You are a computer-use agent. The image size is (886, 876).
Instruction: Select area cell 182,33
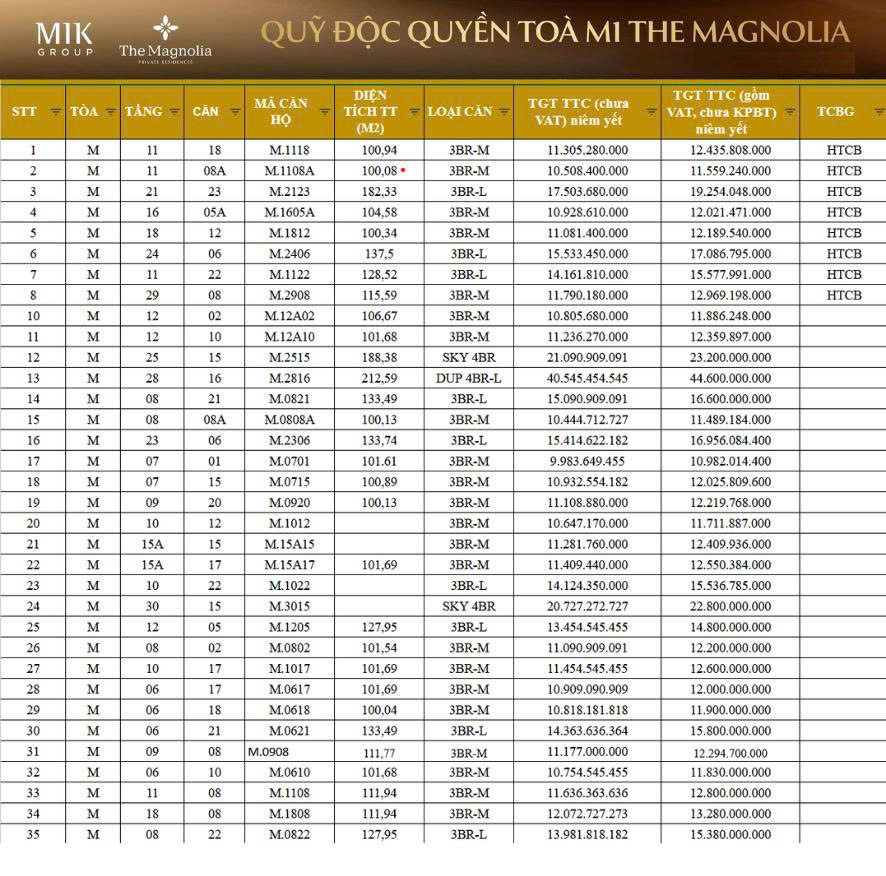click(379, 192)
